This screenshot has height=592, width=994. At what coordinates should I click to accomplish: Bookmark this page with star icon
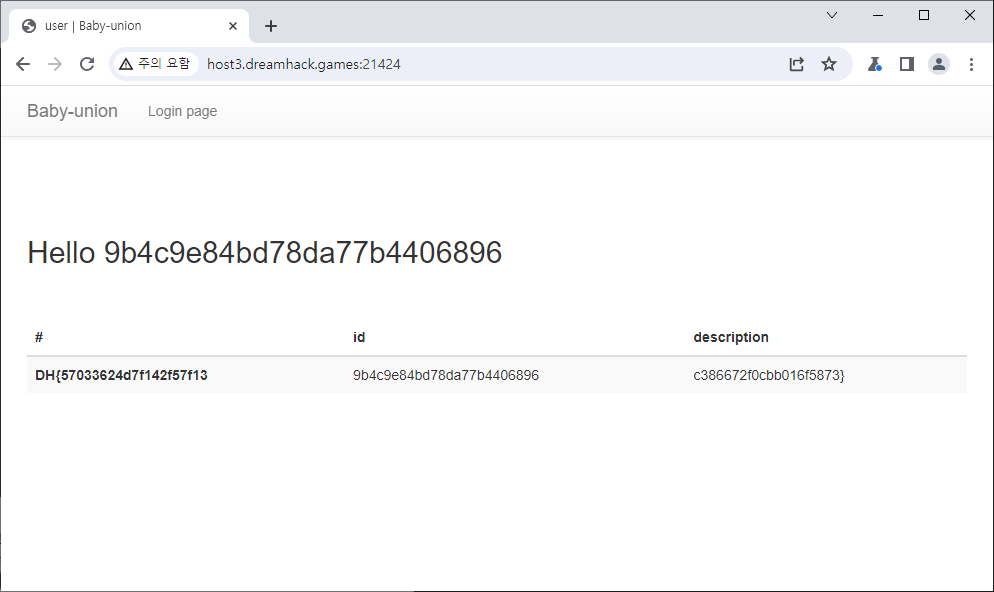[x=829, y=64]
